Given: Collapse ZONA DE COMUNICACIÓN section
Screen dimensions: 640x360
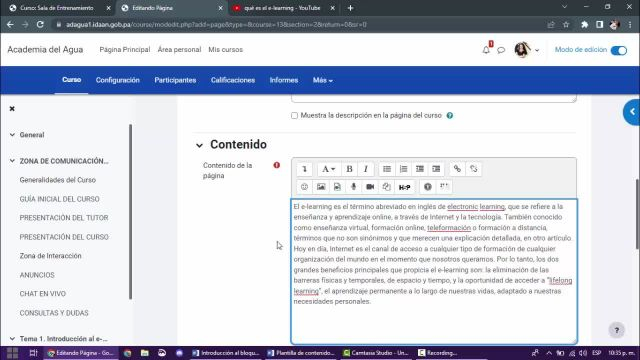Looking at the screenshot, I should 12,161.
